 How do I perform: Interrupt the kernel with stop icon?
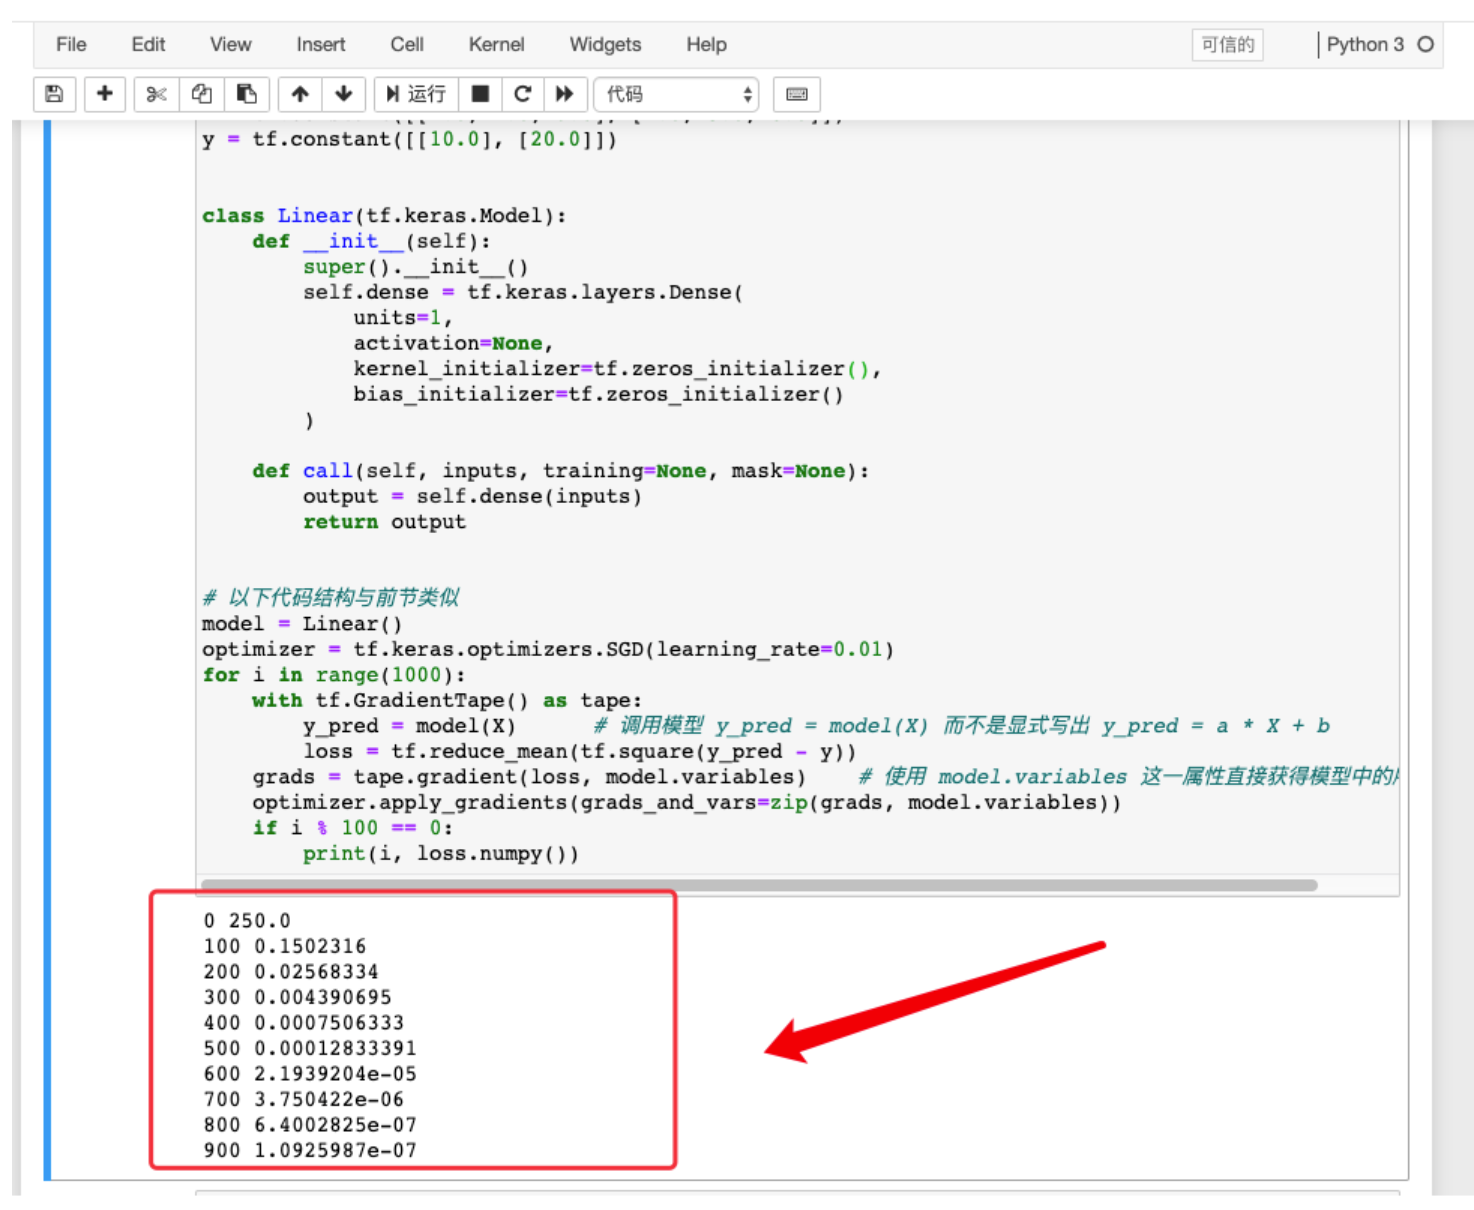[480, 94]
